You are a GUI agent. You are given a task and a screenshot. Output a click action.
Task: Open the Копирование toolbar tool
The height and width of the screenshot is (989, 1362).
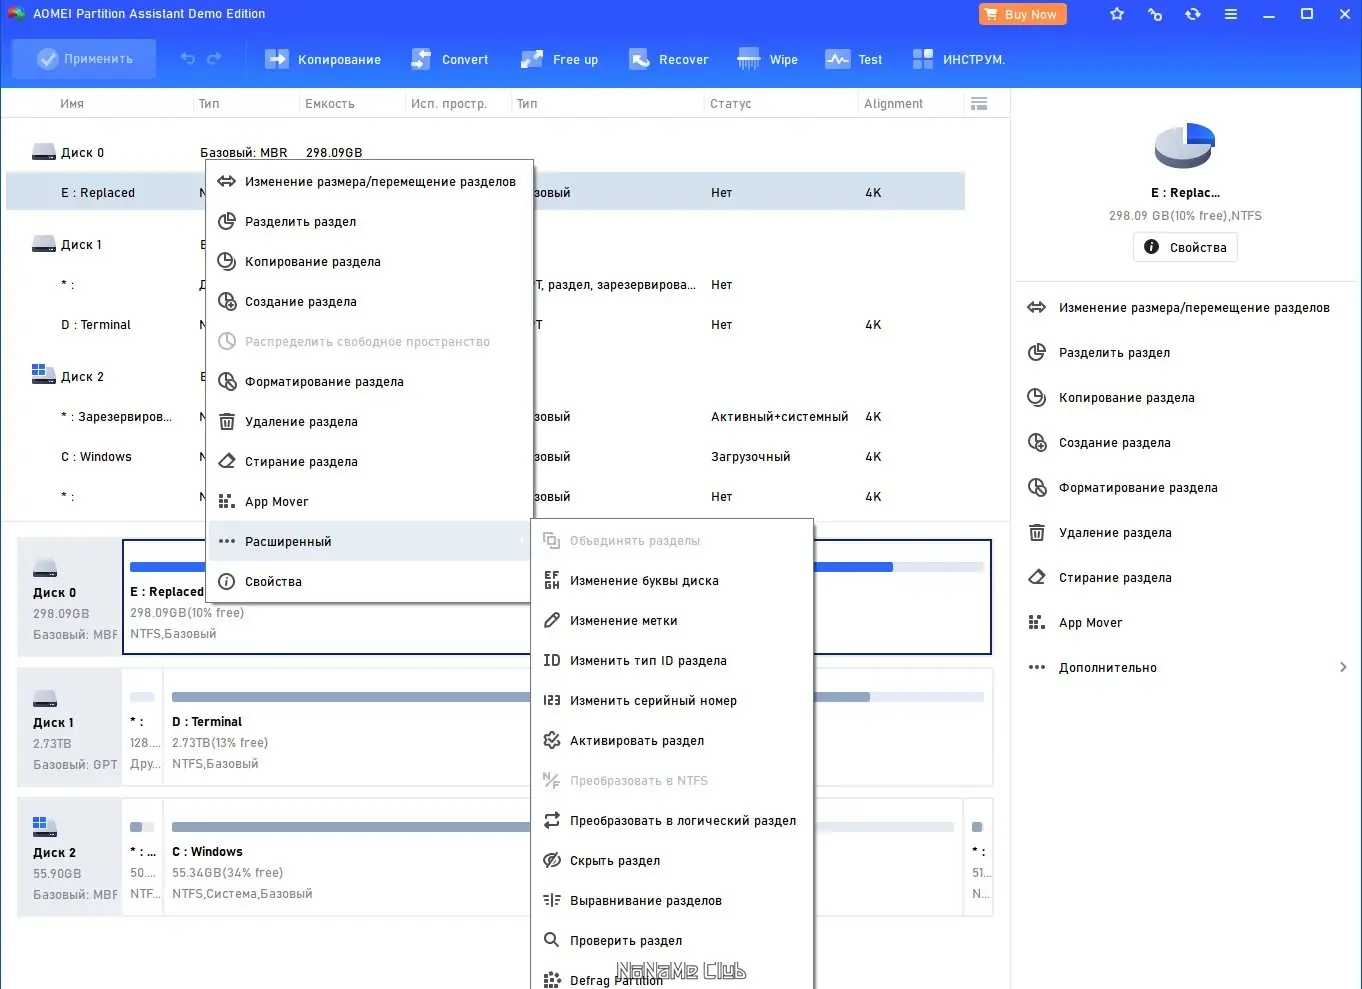click(322, 59)
